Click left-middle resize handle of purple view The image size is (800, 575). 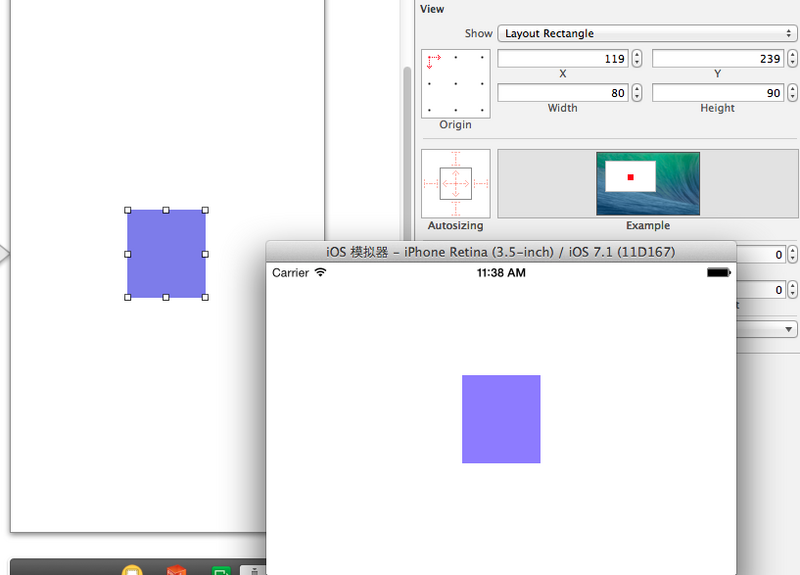point(128,254)
